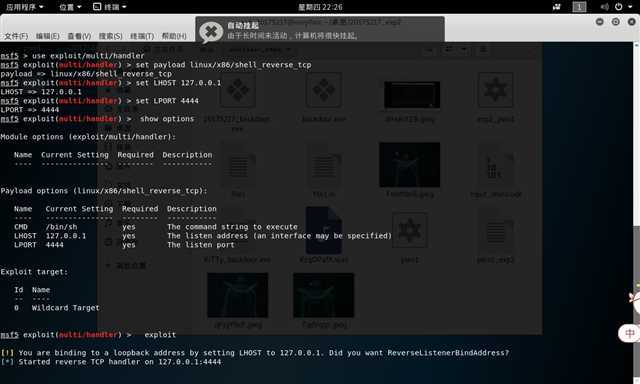The width and height of the screenshot is (640, 384).
Task: Click the power icon in the top bar
Action: [x=618, y=7]
